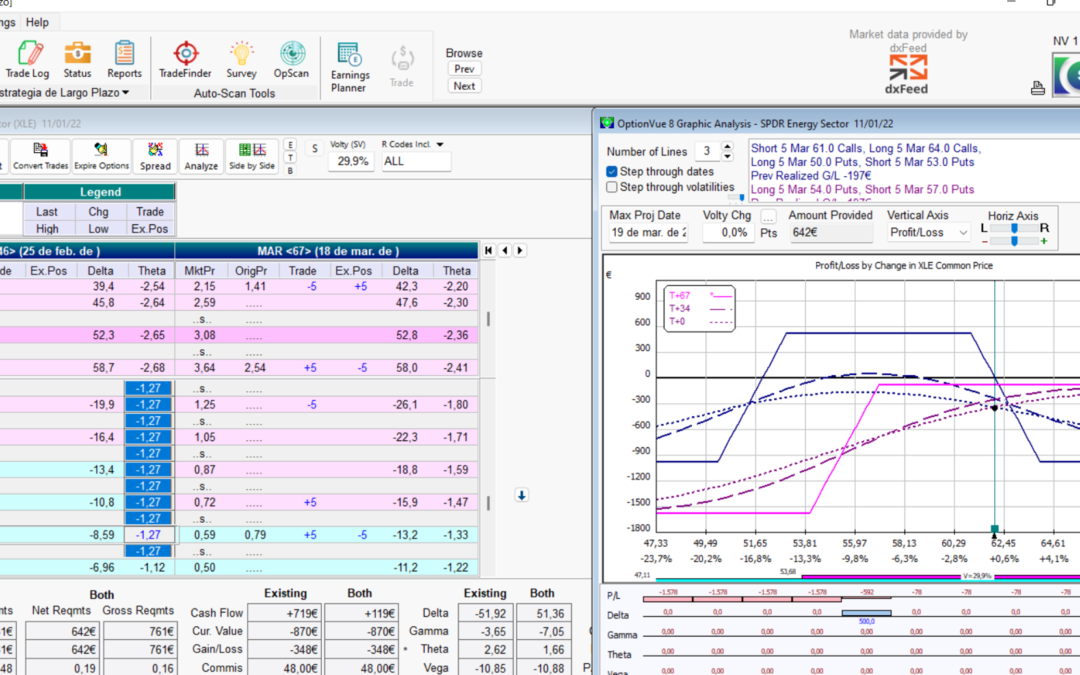Decrease the Number of Lines value
Image resolution: width=1080 pixels, height=675 pixels.
(727, 156)
